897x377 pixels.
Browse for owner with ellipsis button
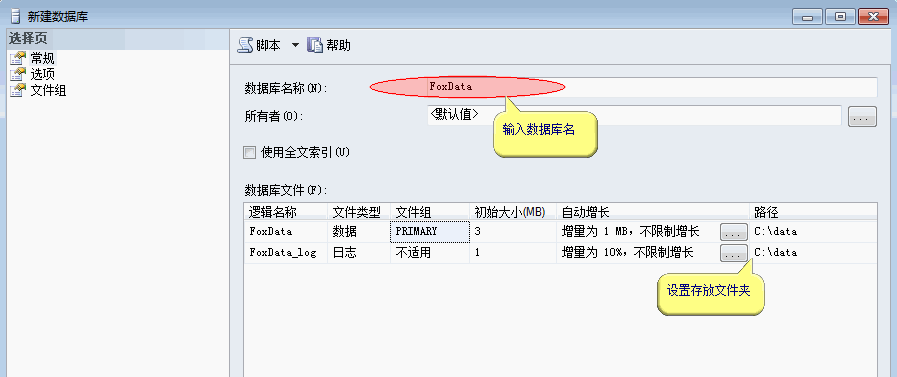862,117
